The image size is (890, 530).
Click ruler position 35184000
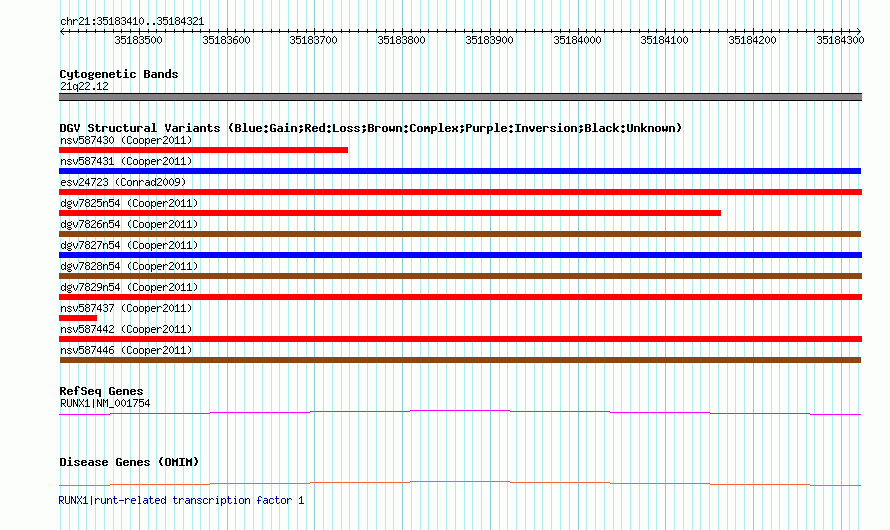pyautogui.click(x=577, y=40)
